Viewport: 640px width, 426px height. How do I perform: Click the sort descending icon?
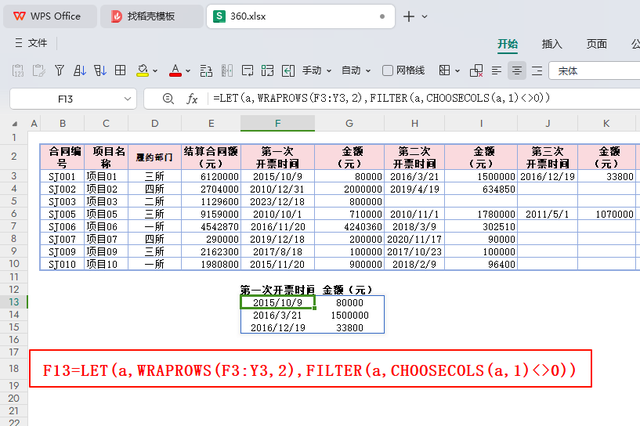[100, 71]
